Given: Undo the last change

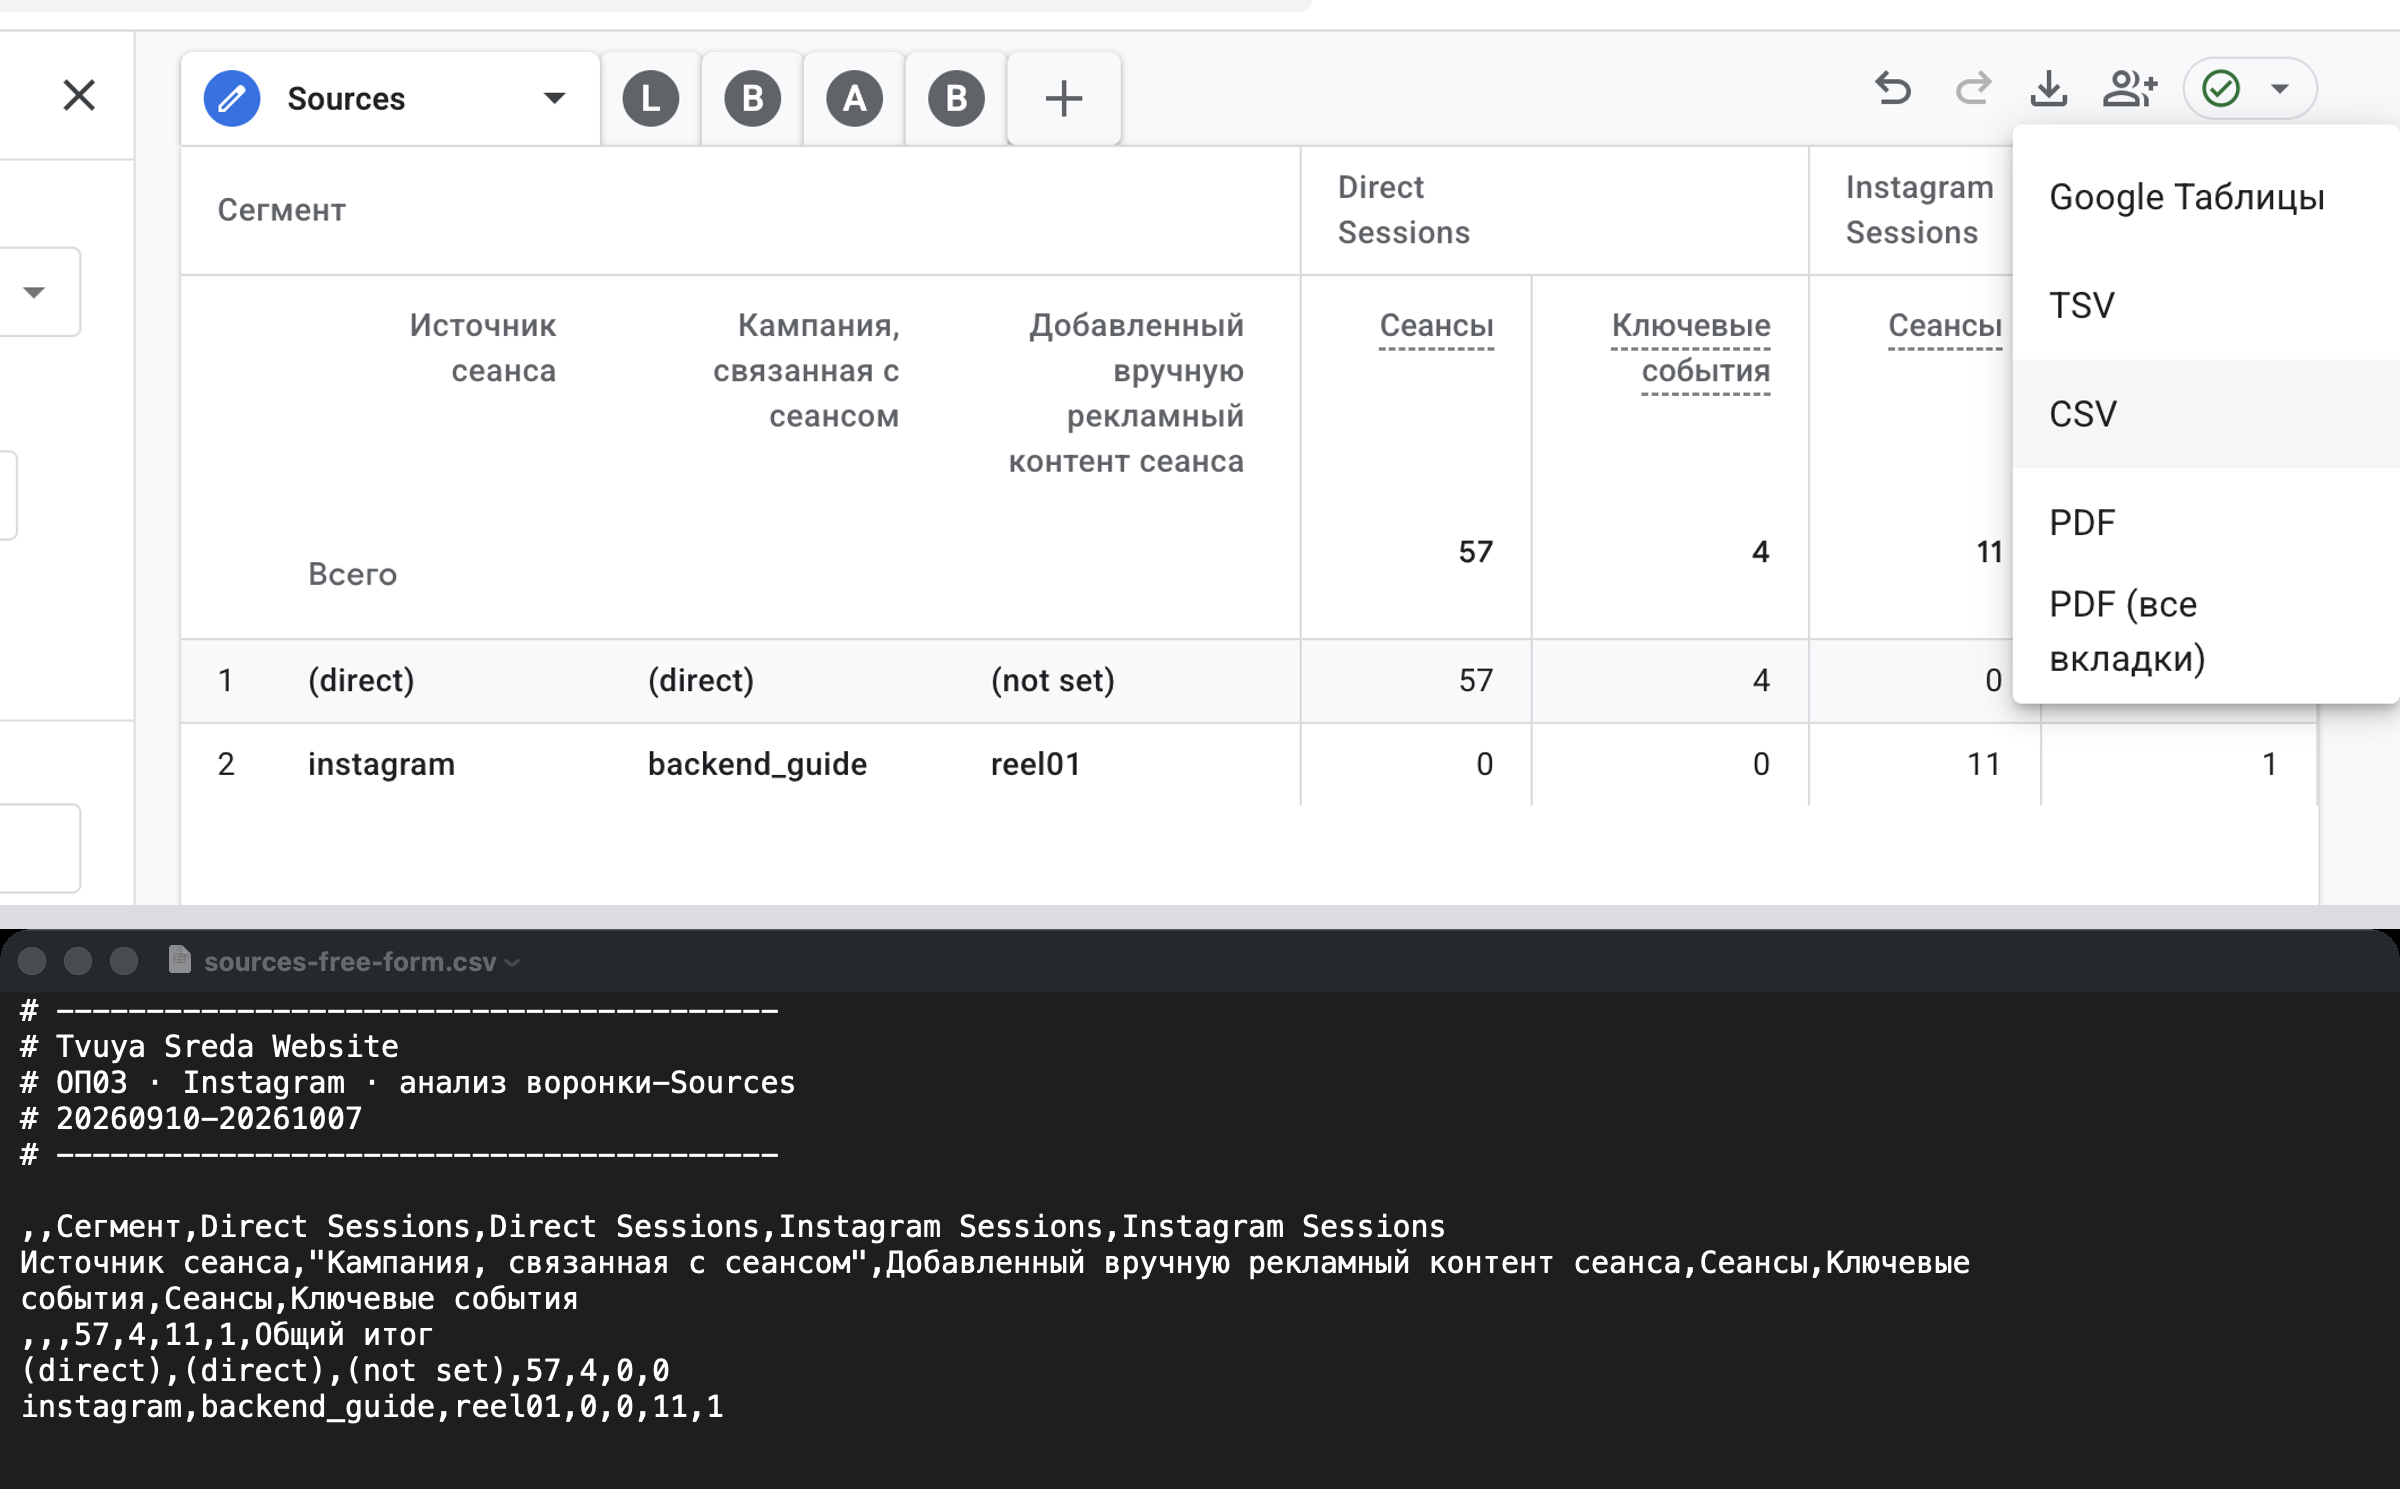Looking at the screenshot, I should pos(1893,89).
